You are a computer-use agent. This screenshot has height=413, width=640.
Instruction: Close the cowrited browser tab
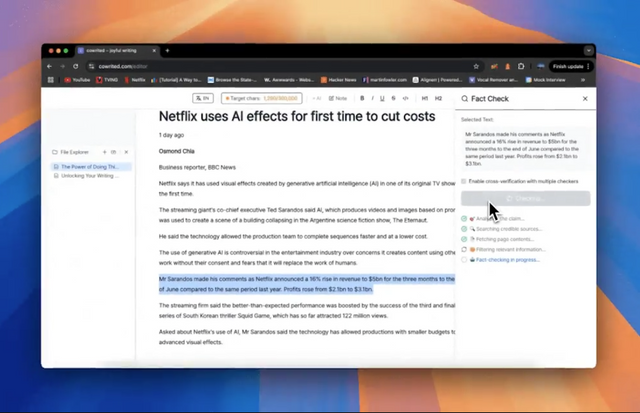(154, 51)
